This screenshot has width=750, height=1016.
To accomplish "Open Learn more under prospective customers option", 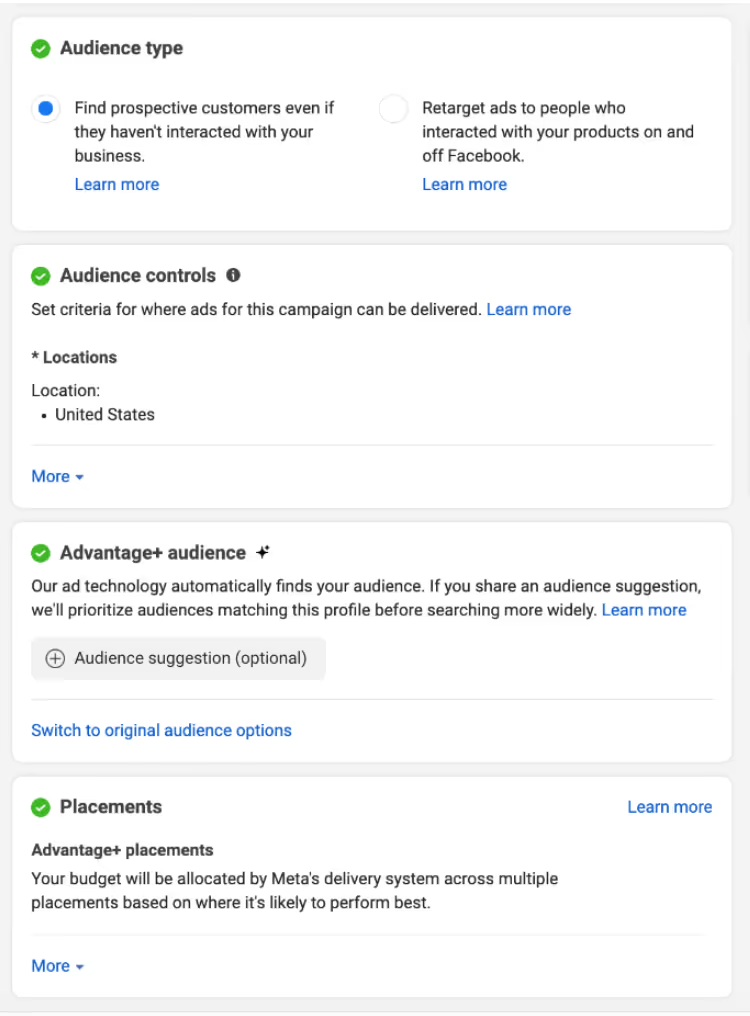I will tap(117, 184).
